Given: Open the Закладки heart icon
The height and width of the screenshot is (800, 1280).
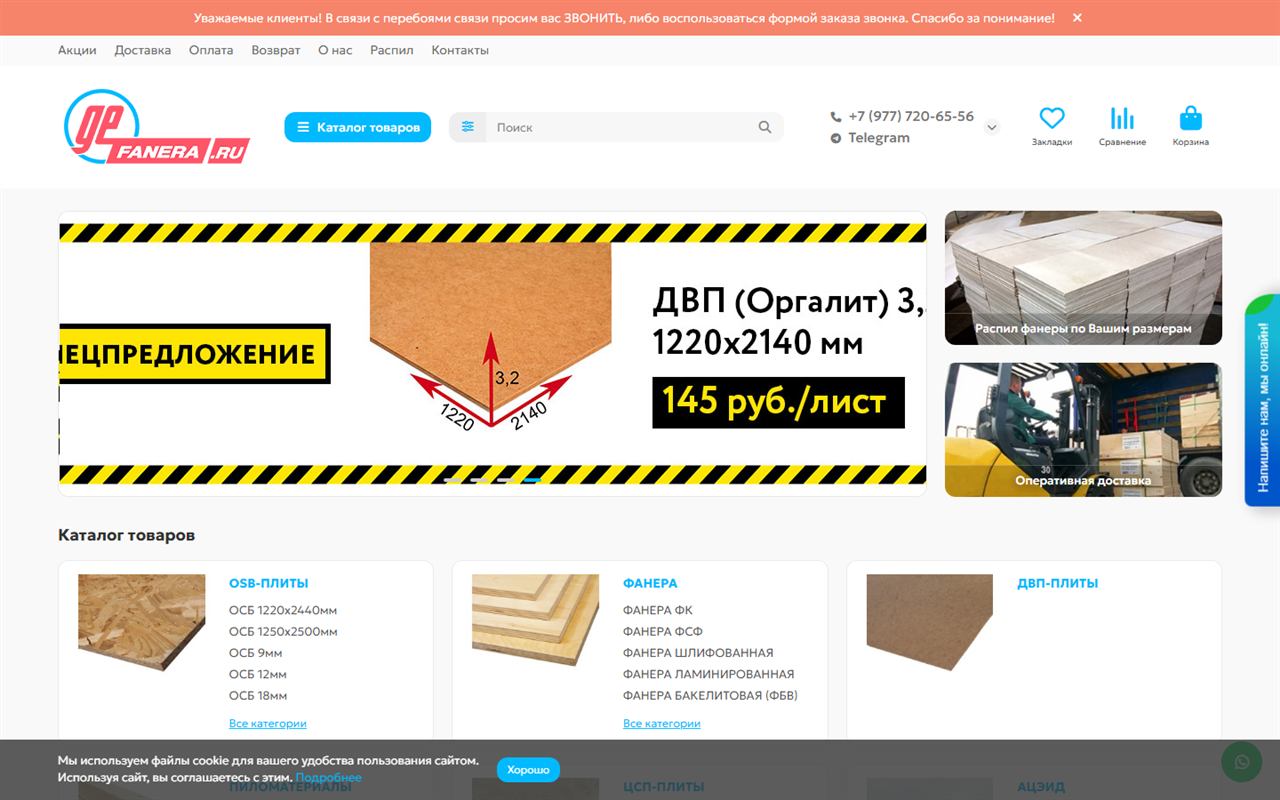Looking at the screenshot, I should click(x=1052, y=118).
